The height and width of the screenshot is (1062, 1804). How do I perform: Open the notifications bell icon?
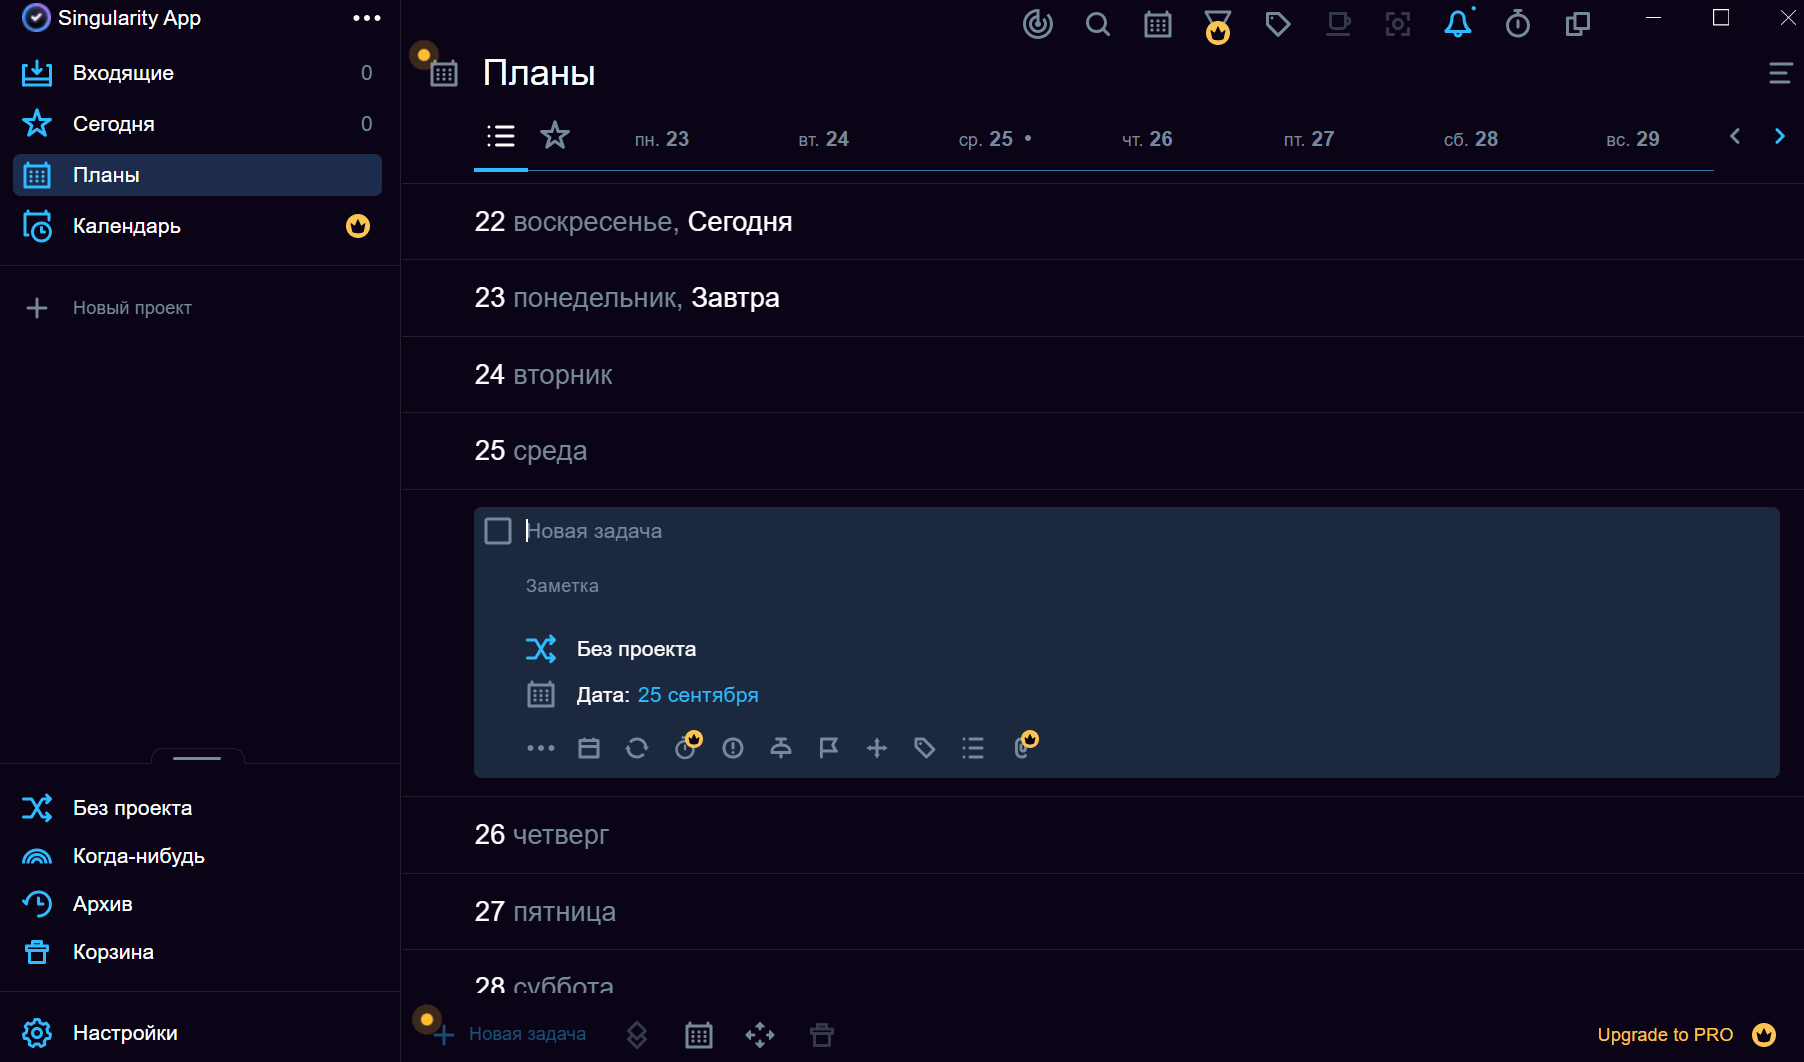[x=1458, y=24]
